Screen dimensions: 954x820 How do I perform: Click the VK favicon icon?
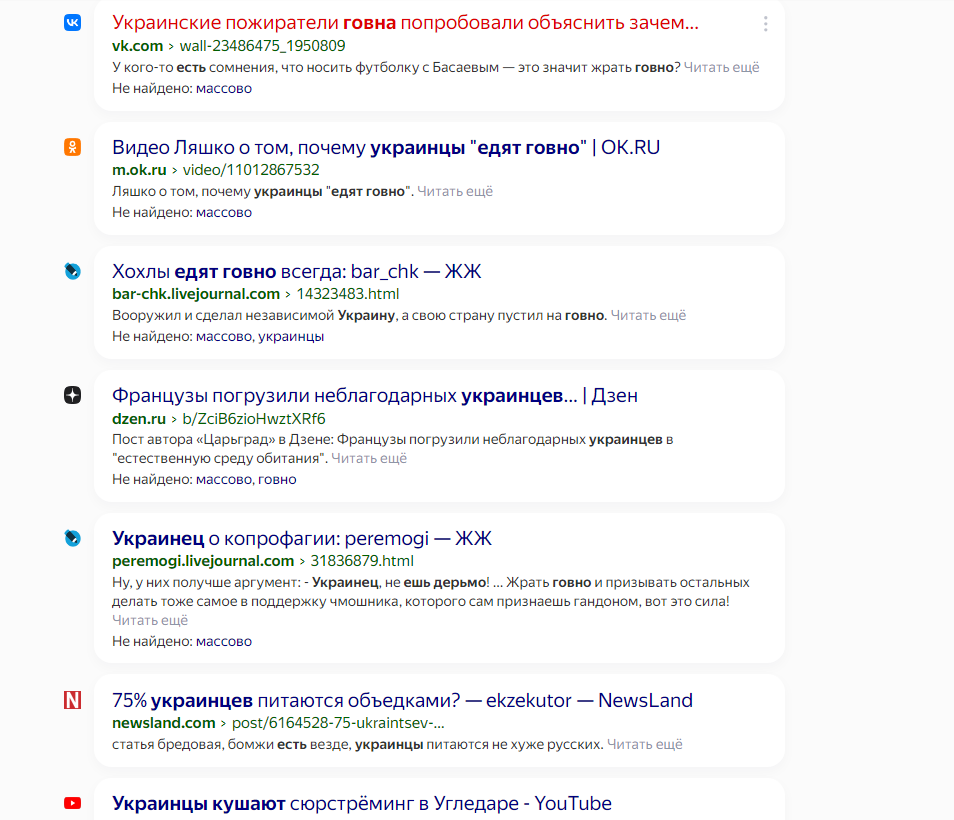[x=72, y=23]
